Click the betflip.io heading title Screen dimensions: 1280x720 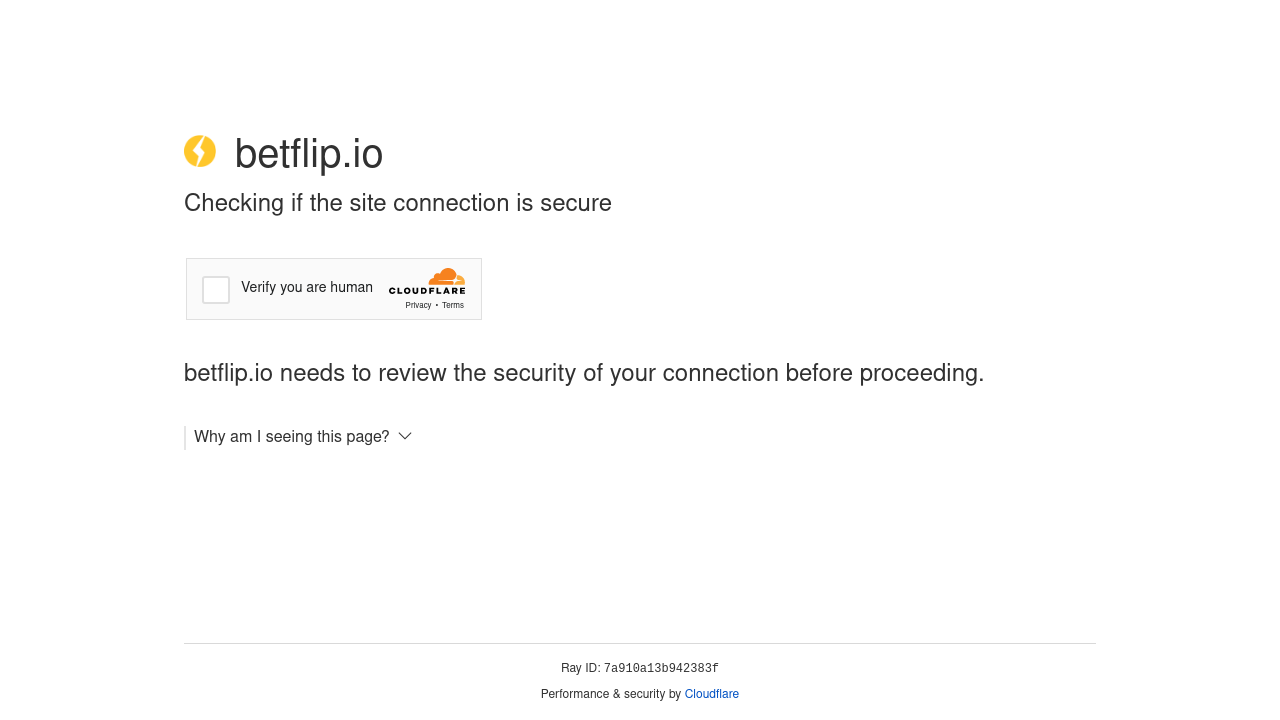point(309,154)
